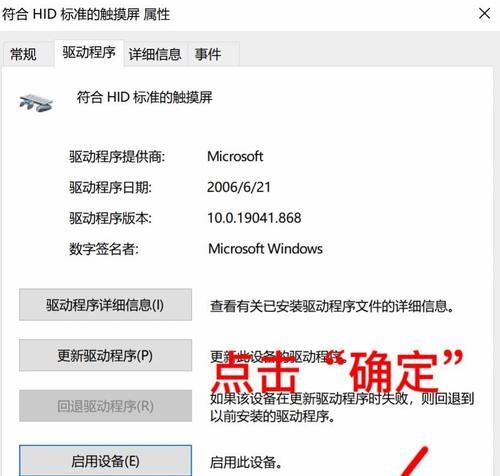This screenshot has width=500, height=476.
Task: Click the Microsoft Windows signer value
Action: point(265,249)
